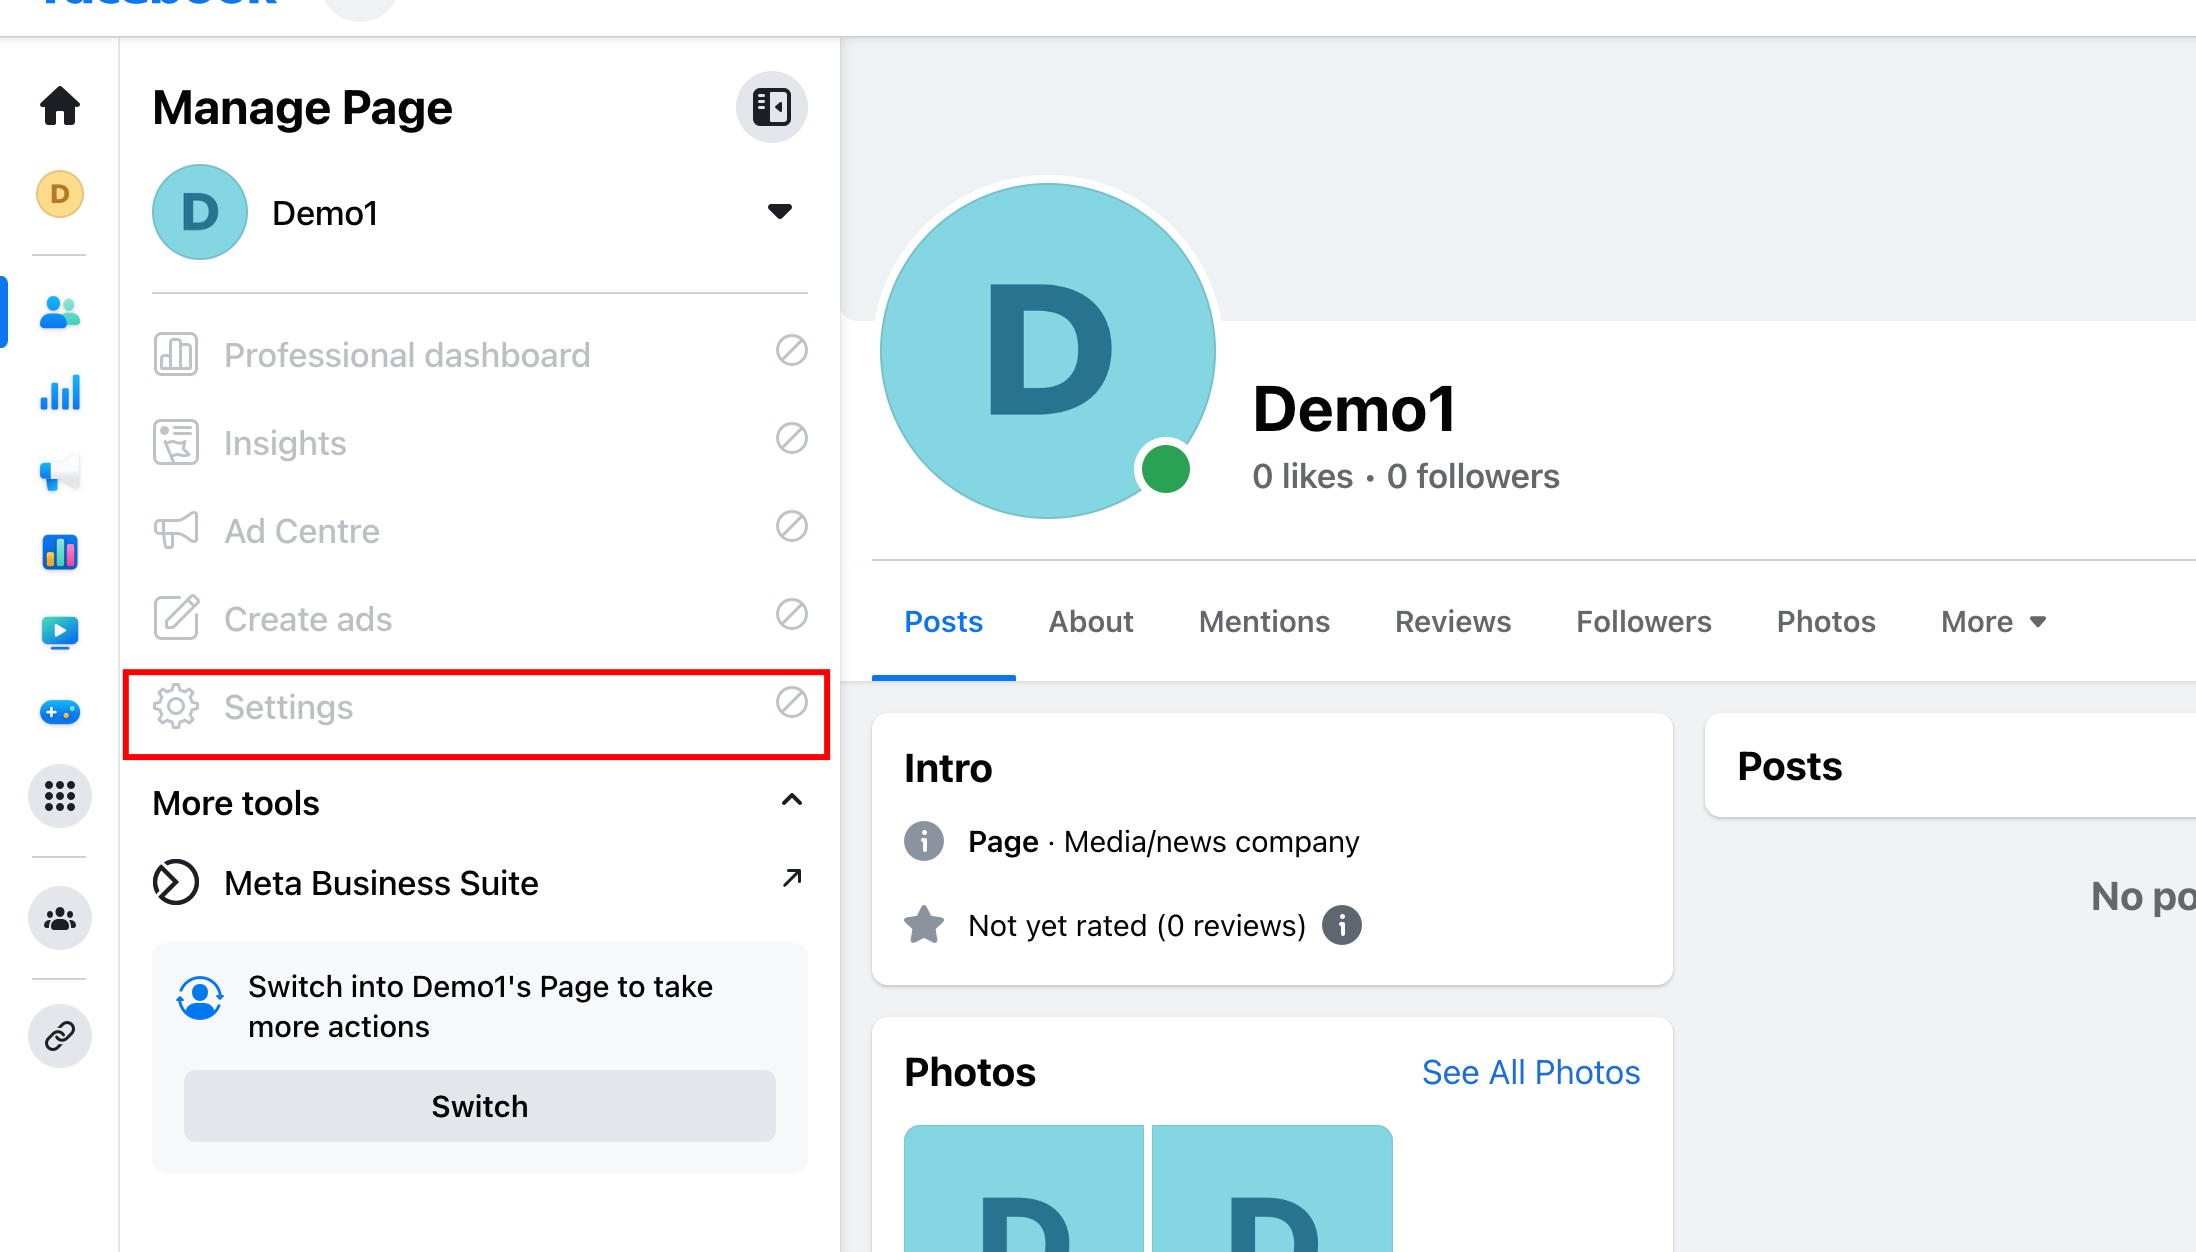Screen dimensions: 2196x1252
Task: Click the Insights icon in Manage Page menu
Action: pos(176,443)
